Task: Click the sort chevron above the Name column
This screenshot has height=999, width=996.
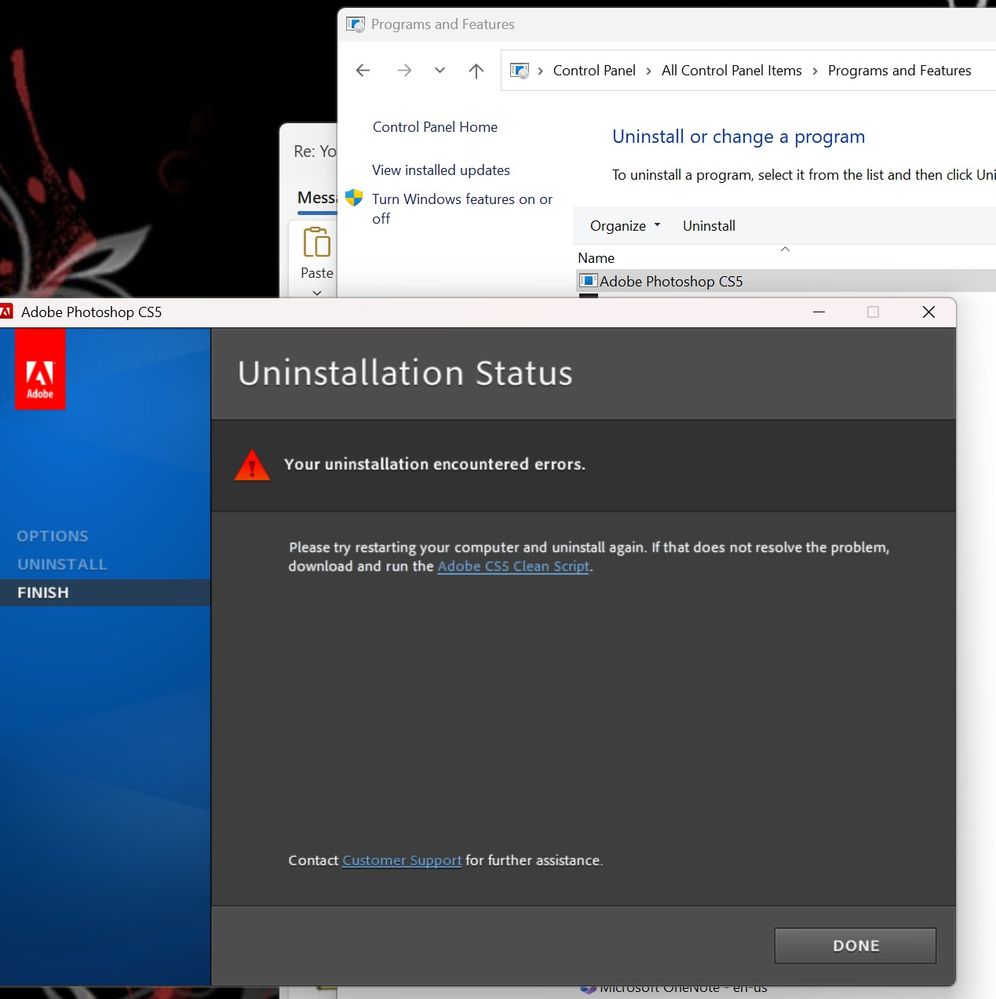Action: point(785,248)
